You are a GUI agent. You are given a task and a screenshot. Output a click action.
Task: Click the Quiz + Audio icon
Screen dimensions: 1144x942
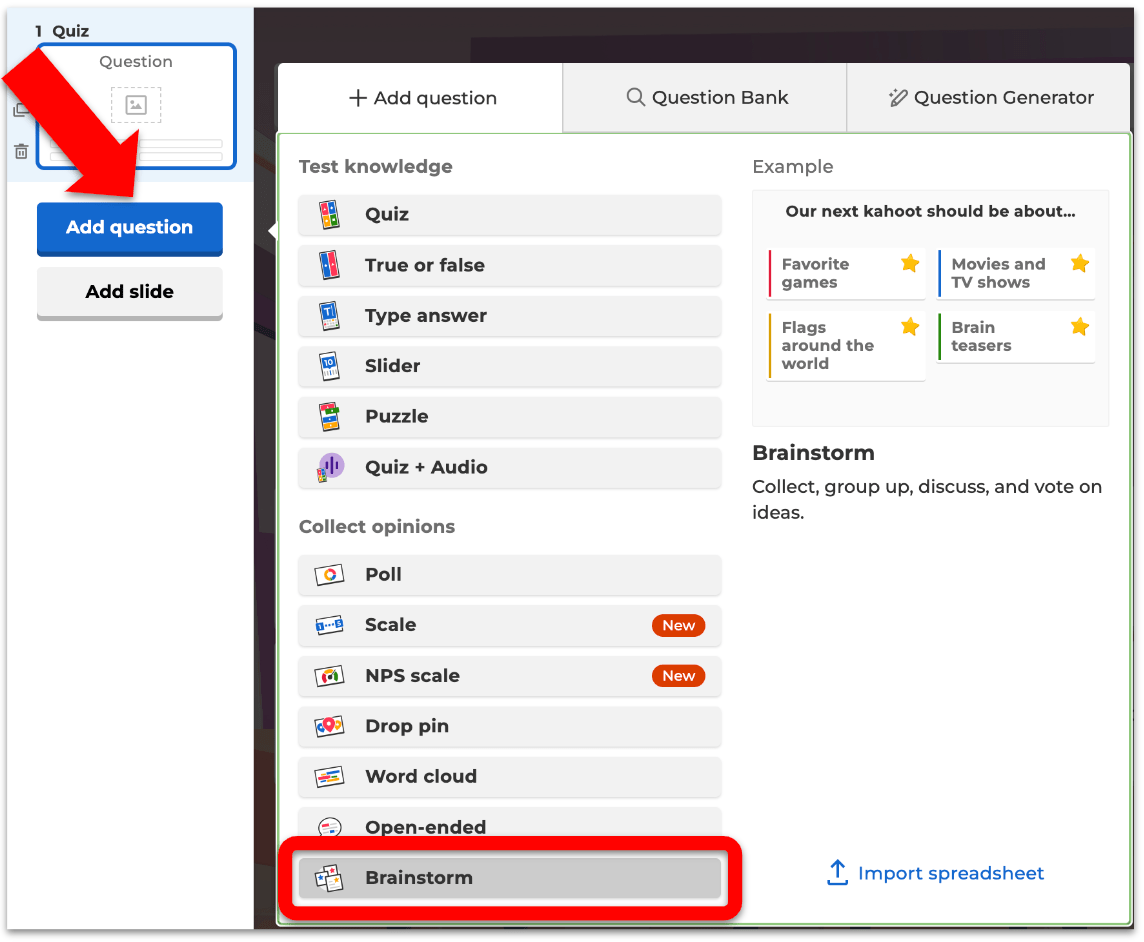click(x=330, y=467)
